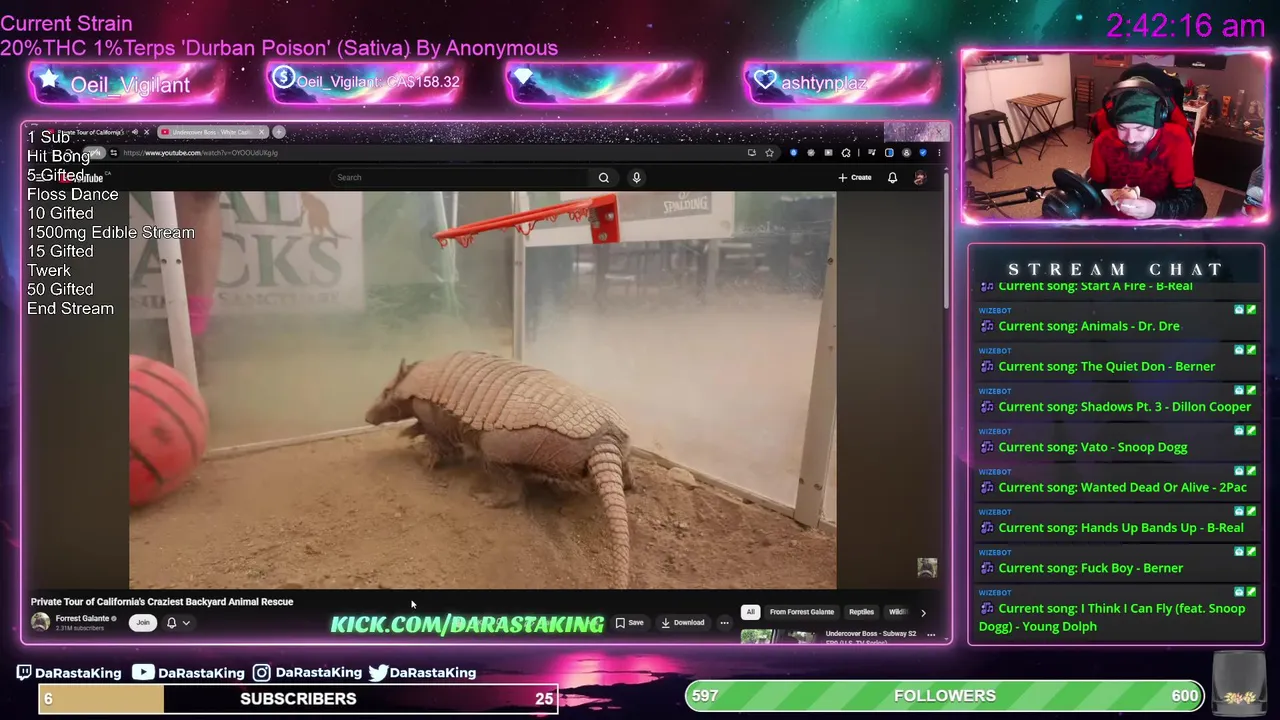Open browser three-dot menu
This screenshot has width=1280, height=720.
tap(939, 153)
